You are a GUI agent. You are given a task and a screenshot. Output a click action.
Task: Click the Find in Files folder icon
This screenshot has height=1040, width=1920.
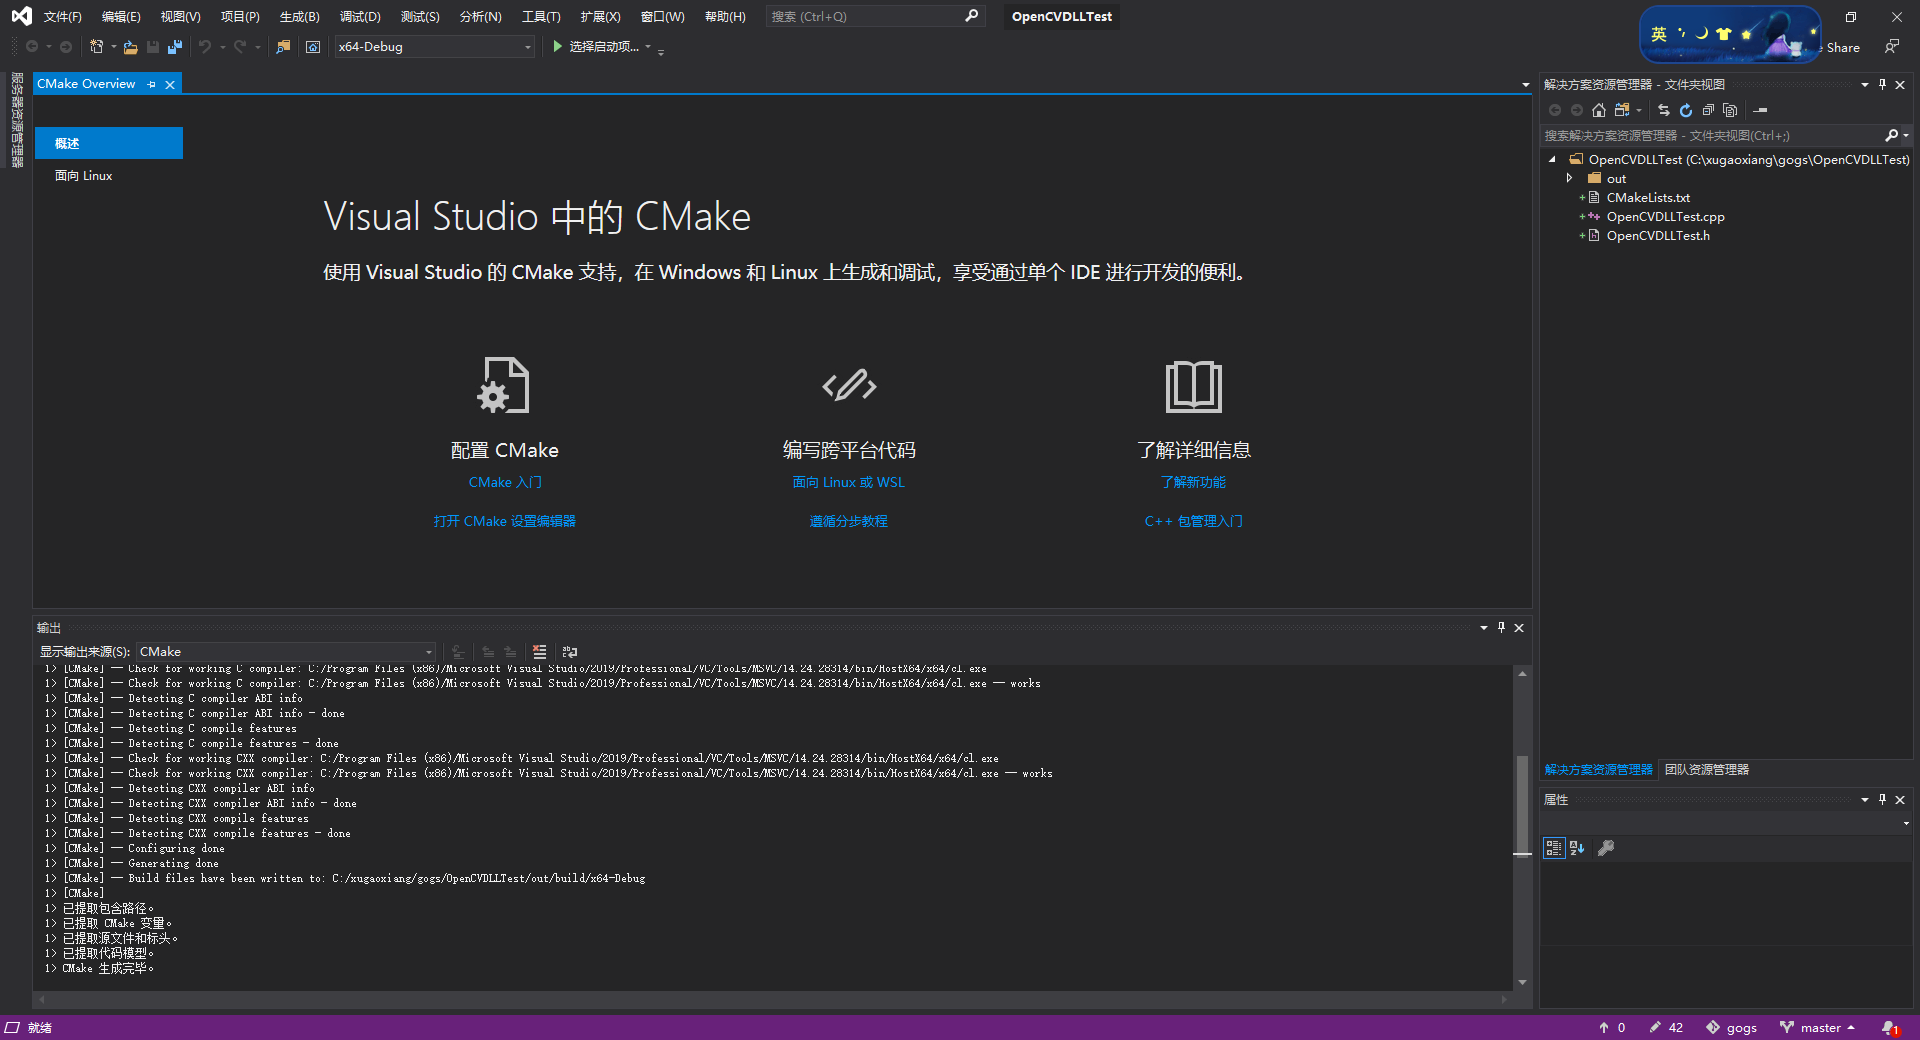click(x=284, y=47)
